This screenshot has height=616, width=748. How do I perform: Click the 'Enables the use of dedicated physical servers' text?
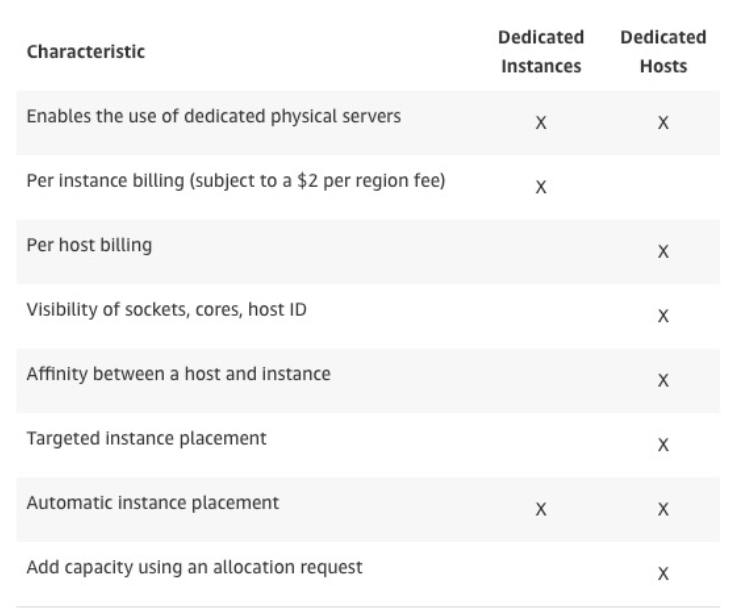pyautogui.click(x=214, y=116)
